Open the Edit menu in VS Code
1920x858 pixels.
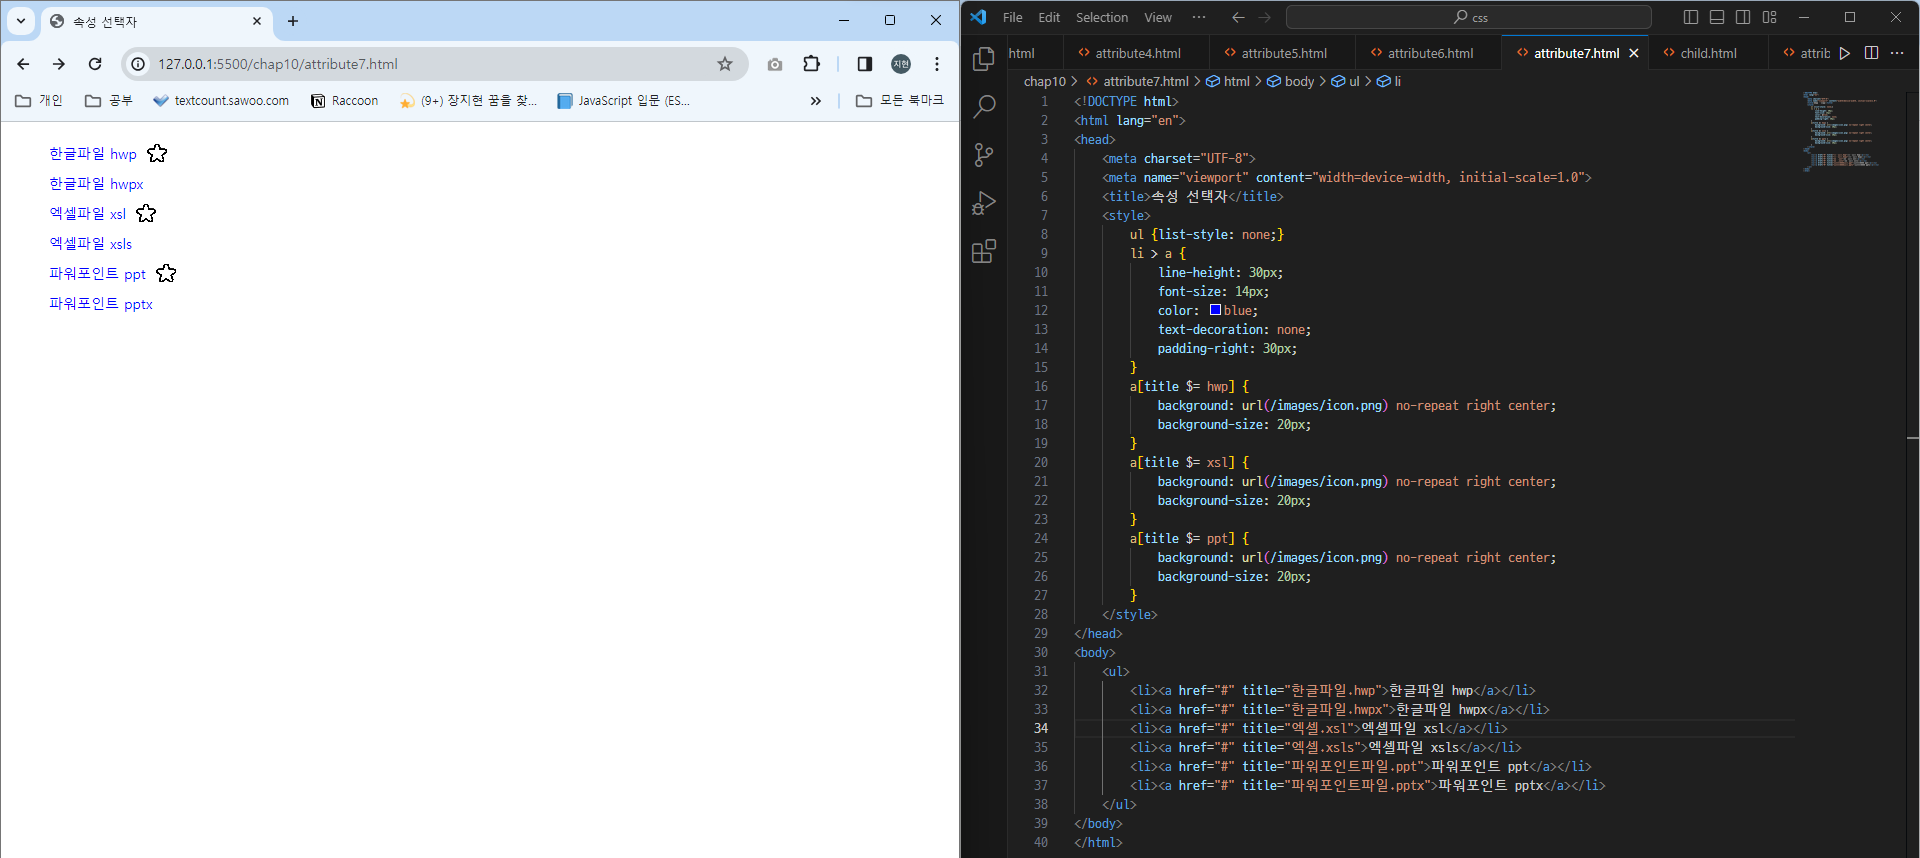pos(1049,17)
